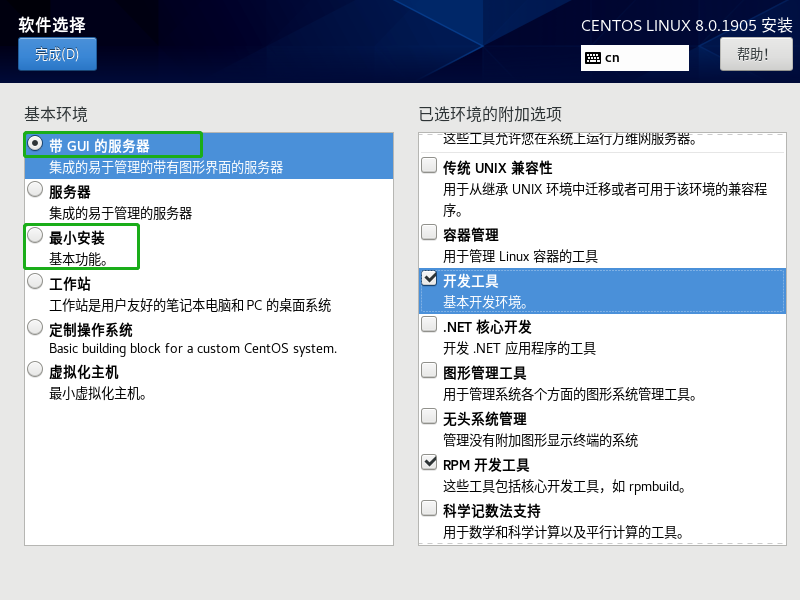Enable the .NET 核心开发 checkbox
Image resolution: width=800 pixels, height=600 pixels.
point(429,324)
